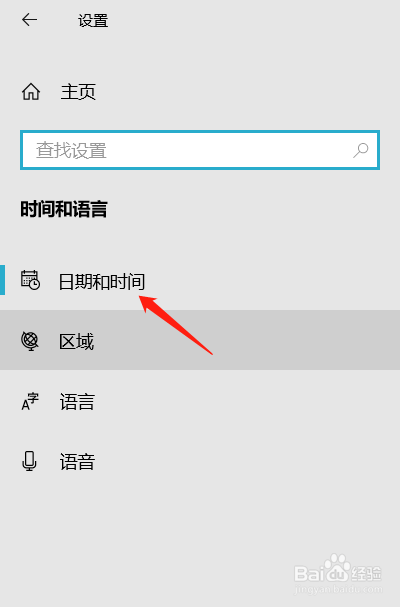Click the jingyan.baidu.com watermark text

[x=338, y=590]
